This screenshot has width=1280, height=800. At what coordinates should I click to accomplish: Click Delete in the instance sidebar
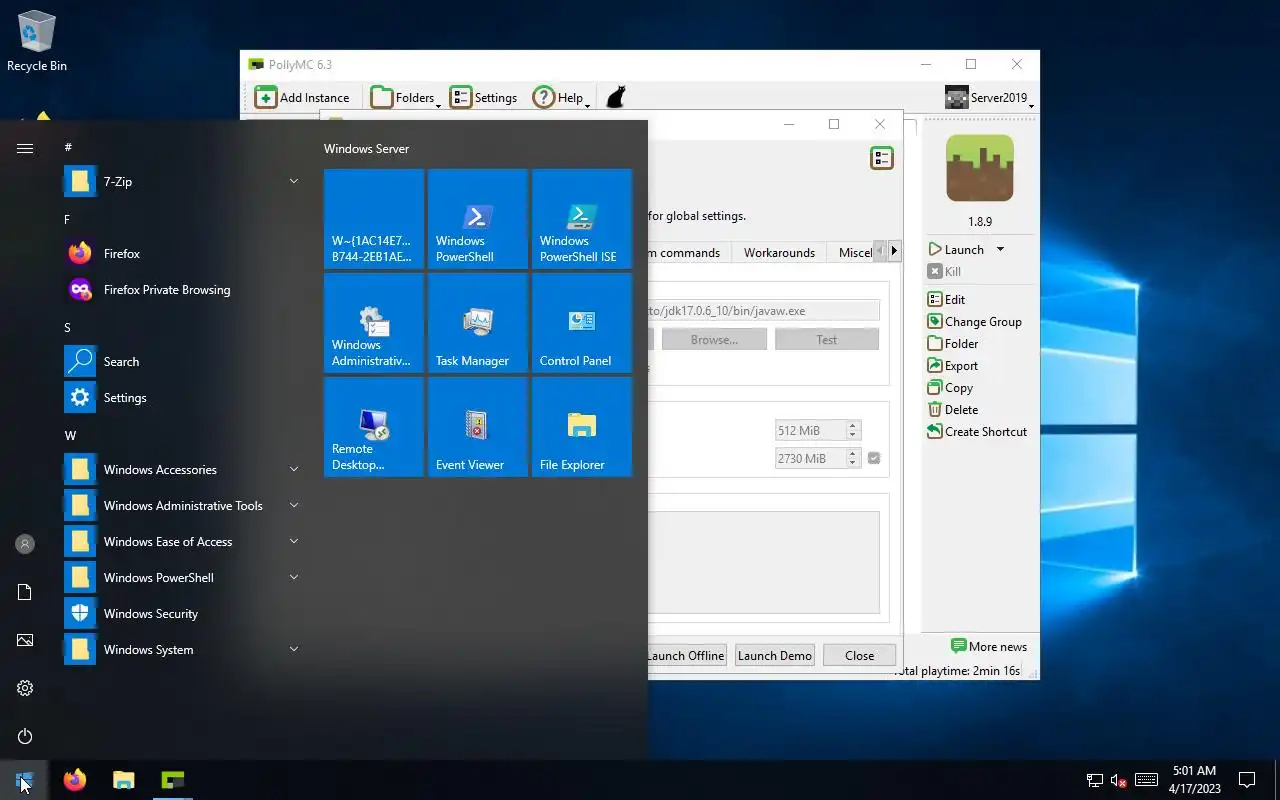952,409
